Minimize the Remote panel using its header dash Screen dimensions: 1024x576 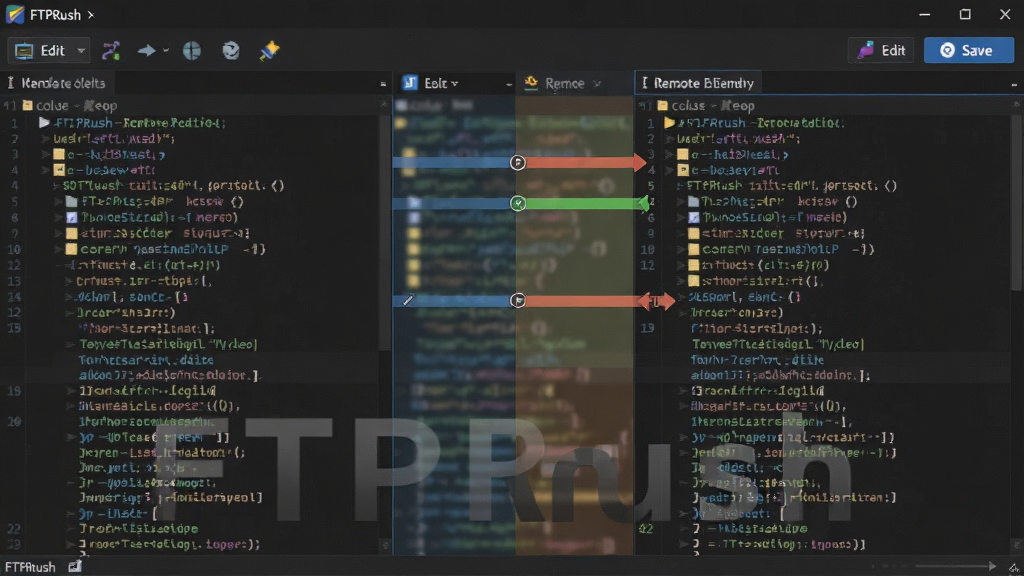(1014, 84)
